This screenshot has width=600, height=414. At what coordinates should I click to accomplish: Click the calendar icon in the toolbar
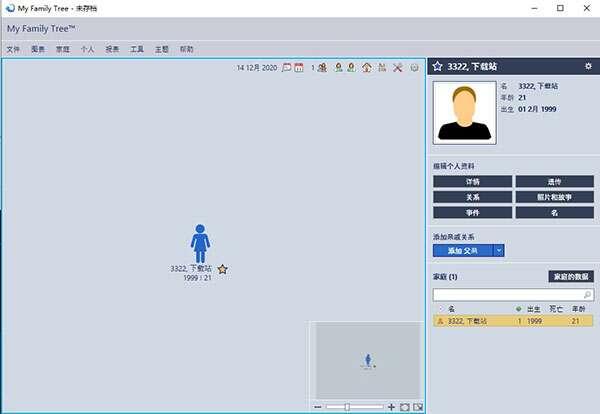(298, 68)
